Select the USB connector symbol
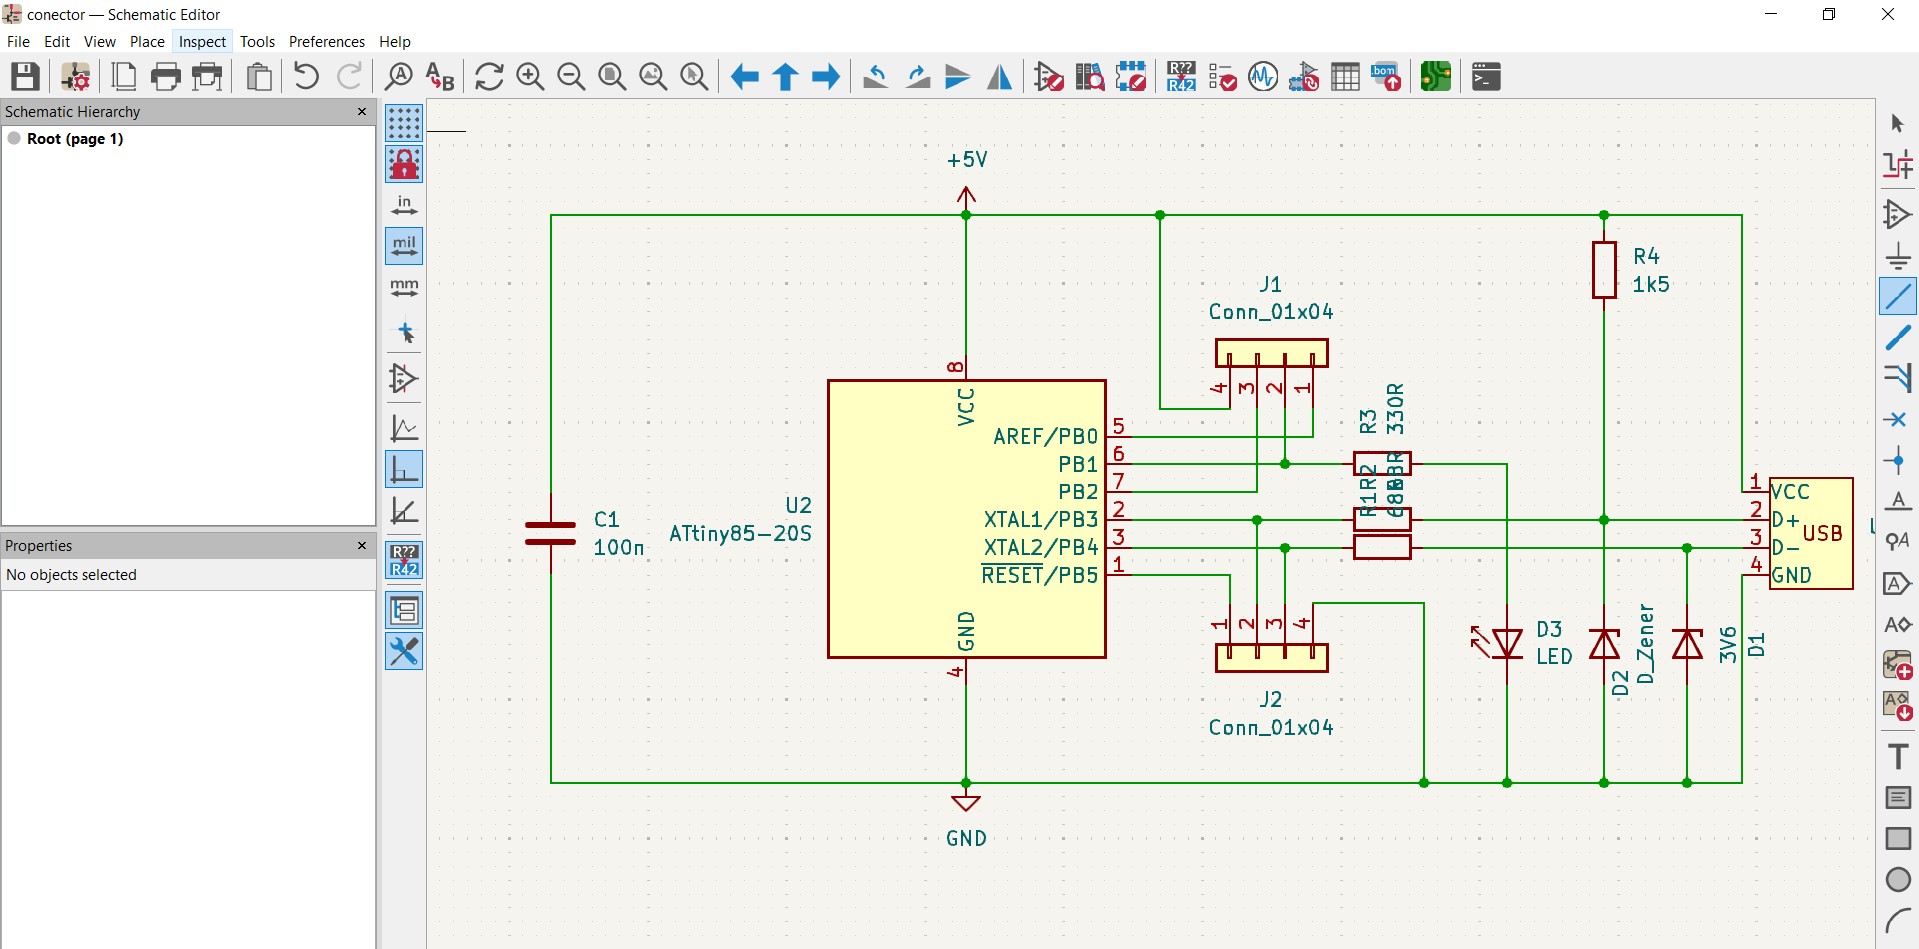Screen dimensions: 1919x949 coord(1810,533)
